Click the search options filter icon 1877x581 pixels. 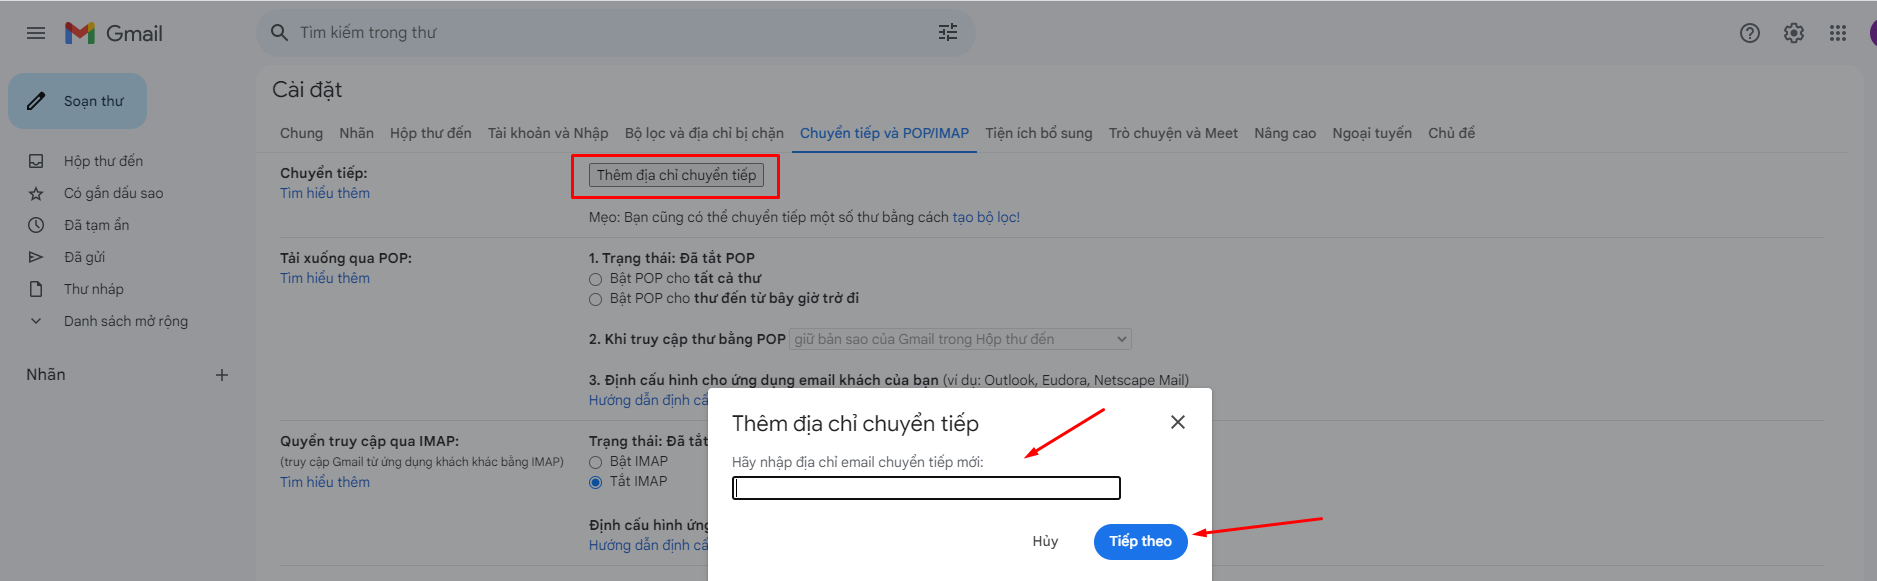point(948,33)
